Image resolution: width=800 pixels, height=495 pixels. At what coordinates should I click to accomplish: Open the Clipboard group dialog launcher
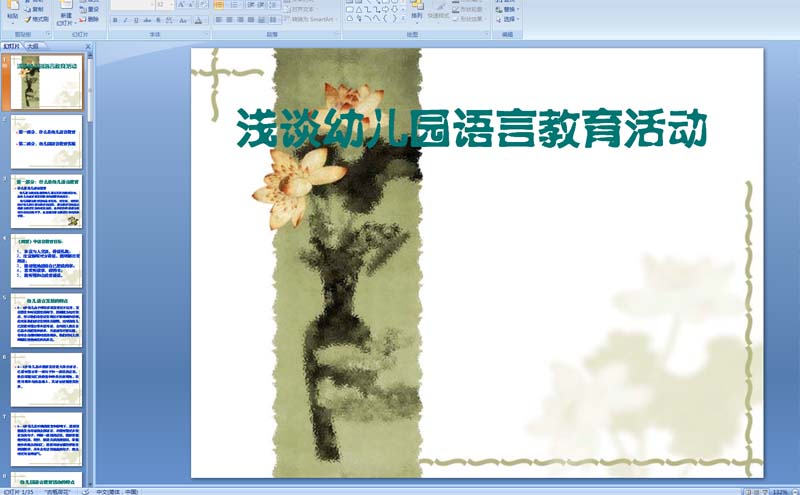click(48, 34)
